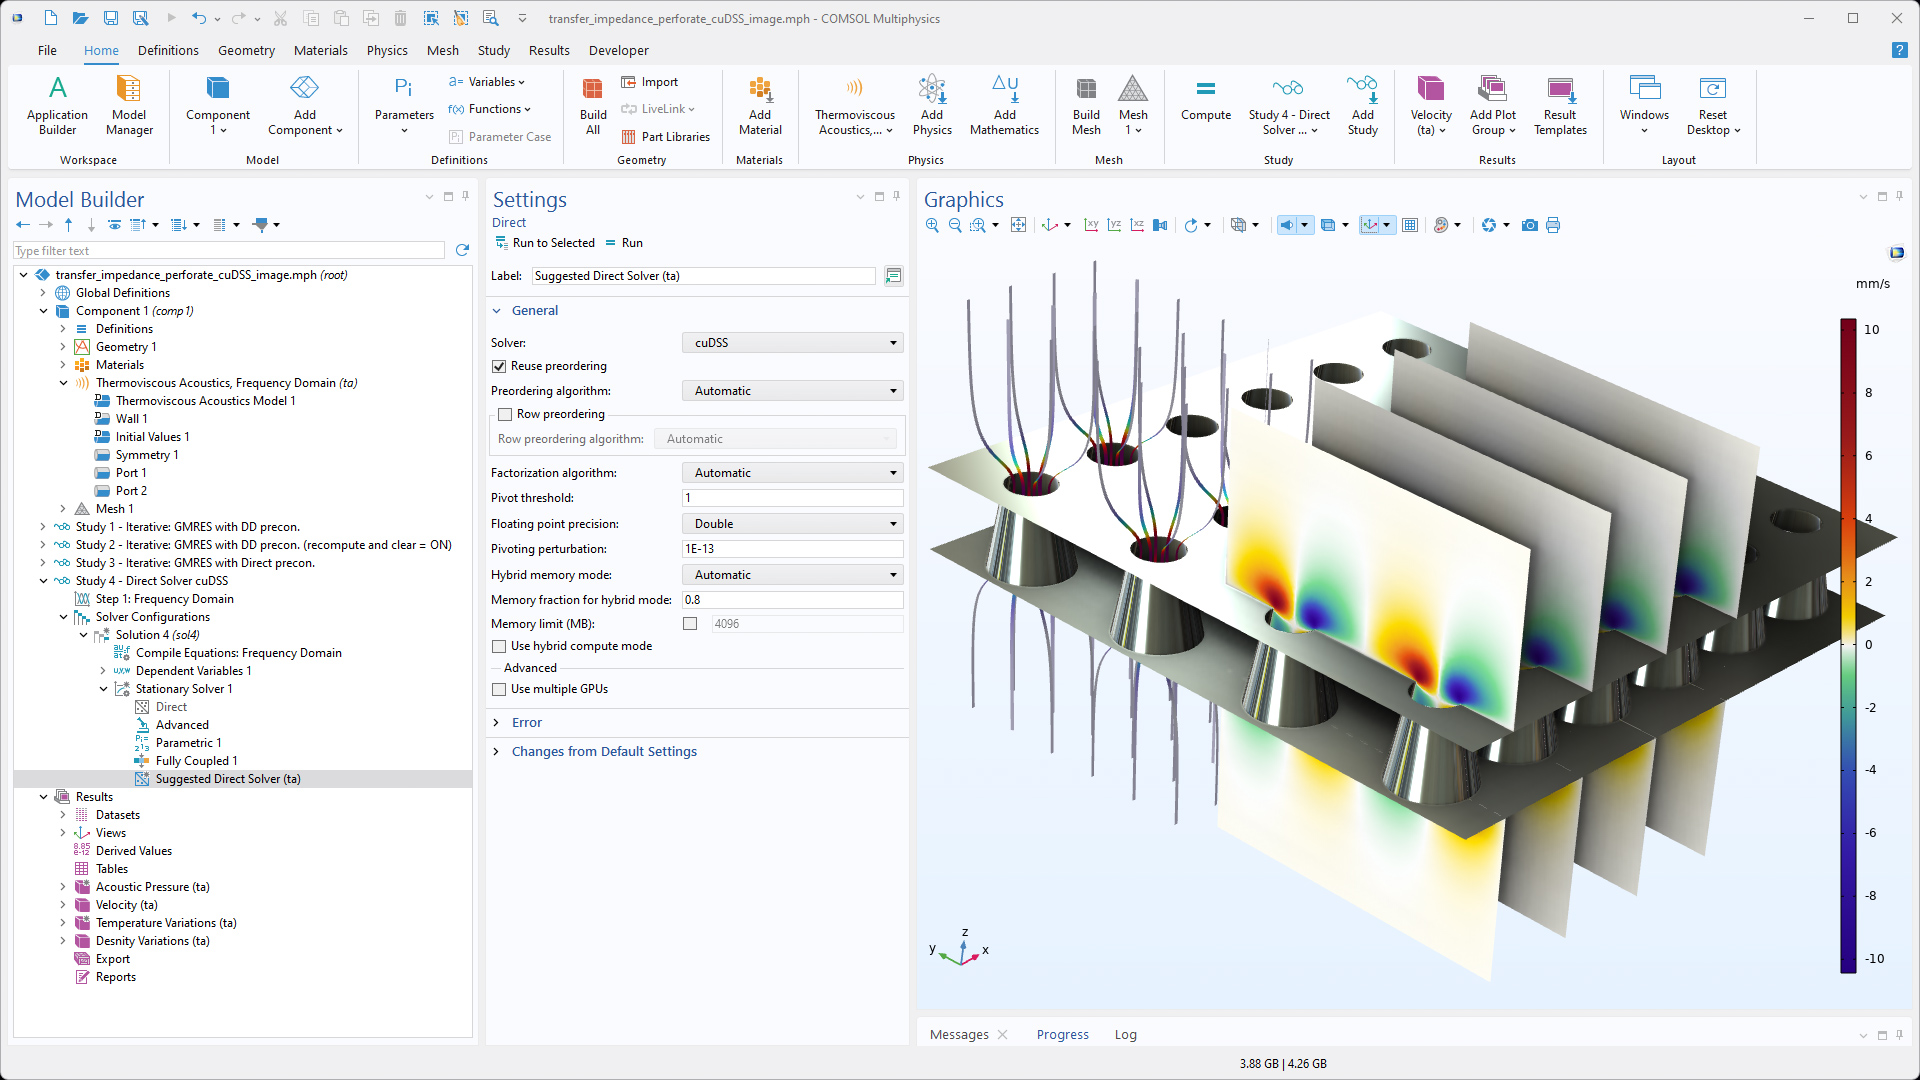The height and width of the screenshot is (1080, 1920).
Task: Switch to the Progress tab
Action: click(1062, 1035)
